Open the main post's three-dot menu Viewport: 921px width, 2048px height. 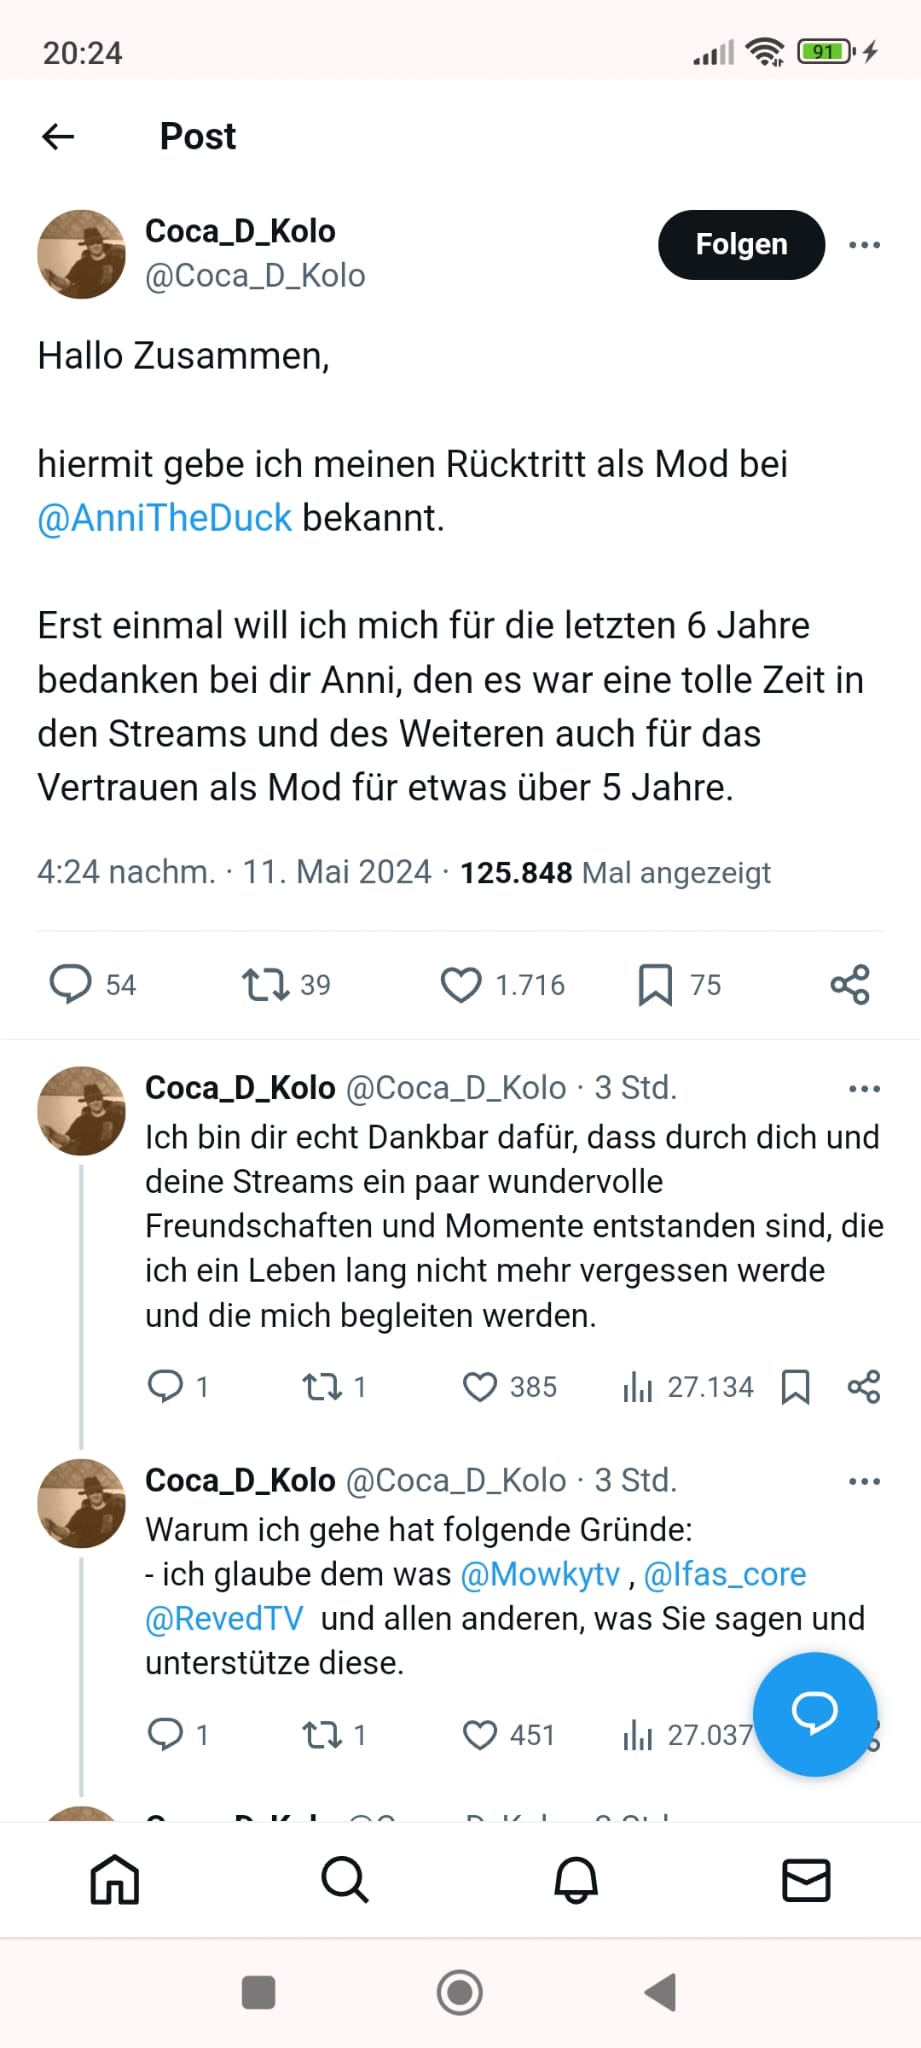pos(864,245)
